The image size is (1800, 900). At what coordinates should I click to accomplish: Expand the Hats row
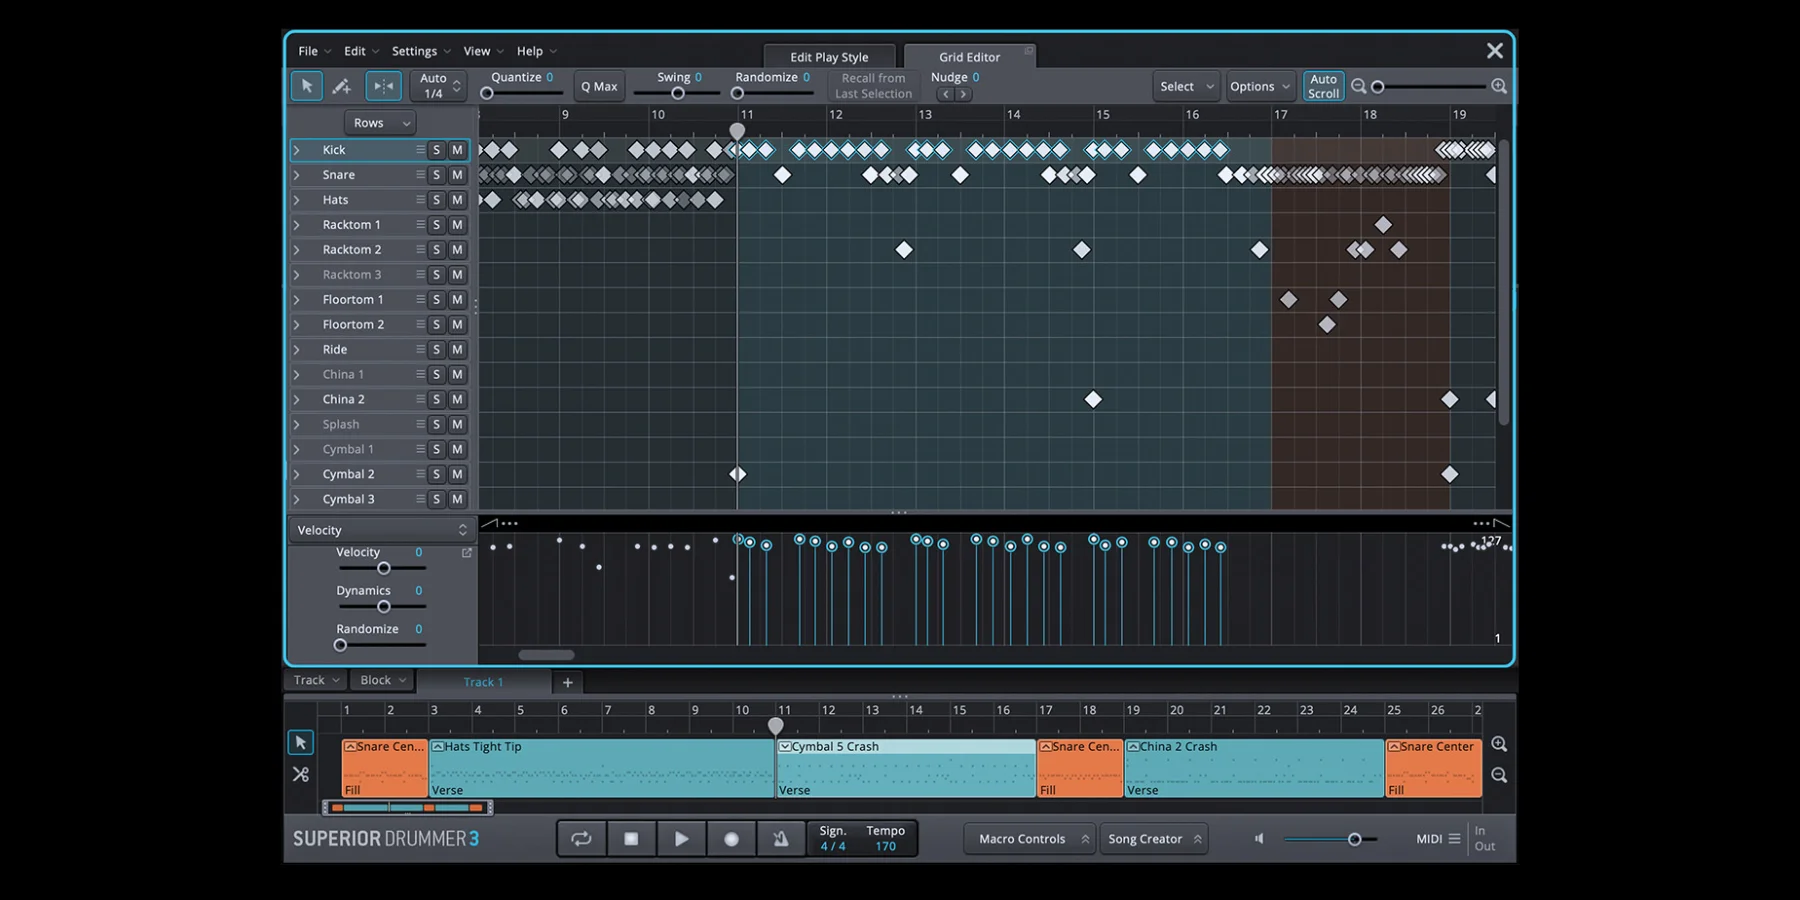(x=297, y=200)
